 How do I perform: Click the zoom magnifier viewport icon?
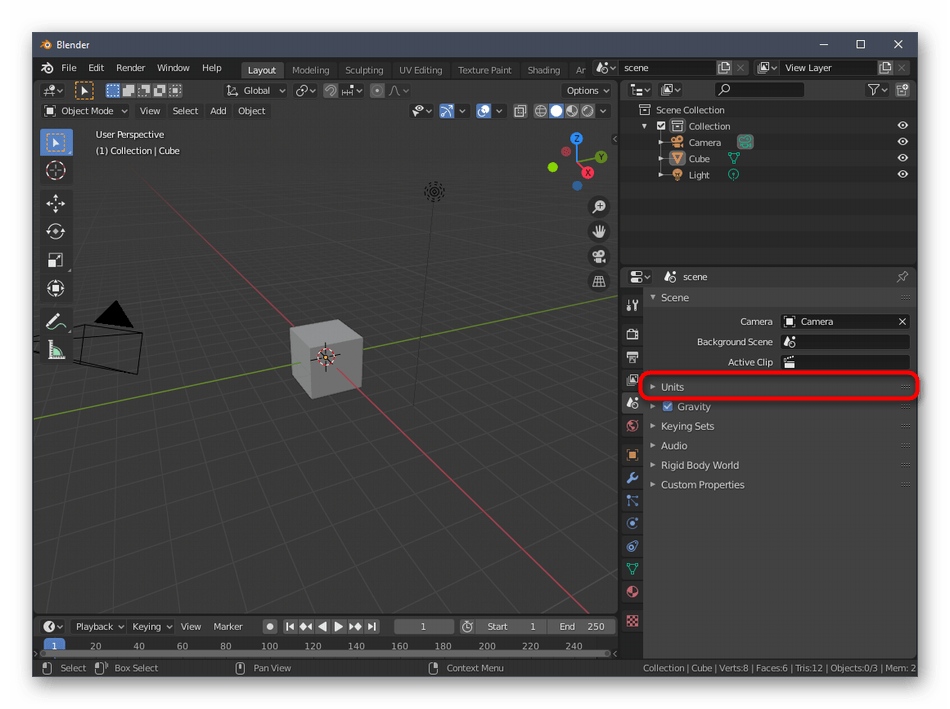pos(599,207)
